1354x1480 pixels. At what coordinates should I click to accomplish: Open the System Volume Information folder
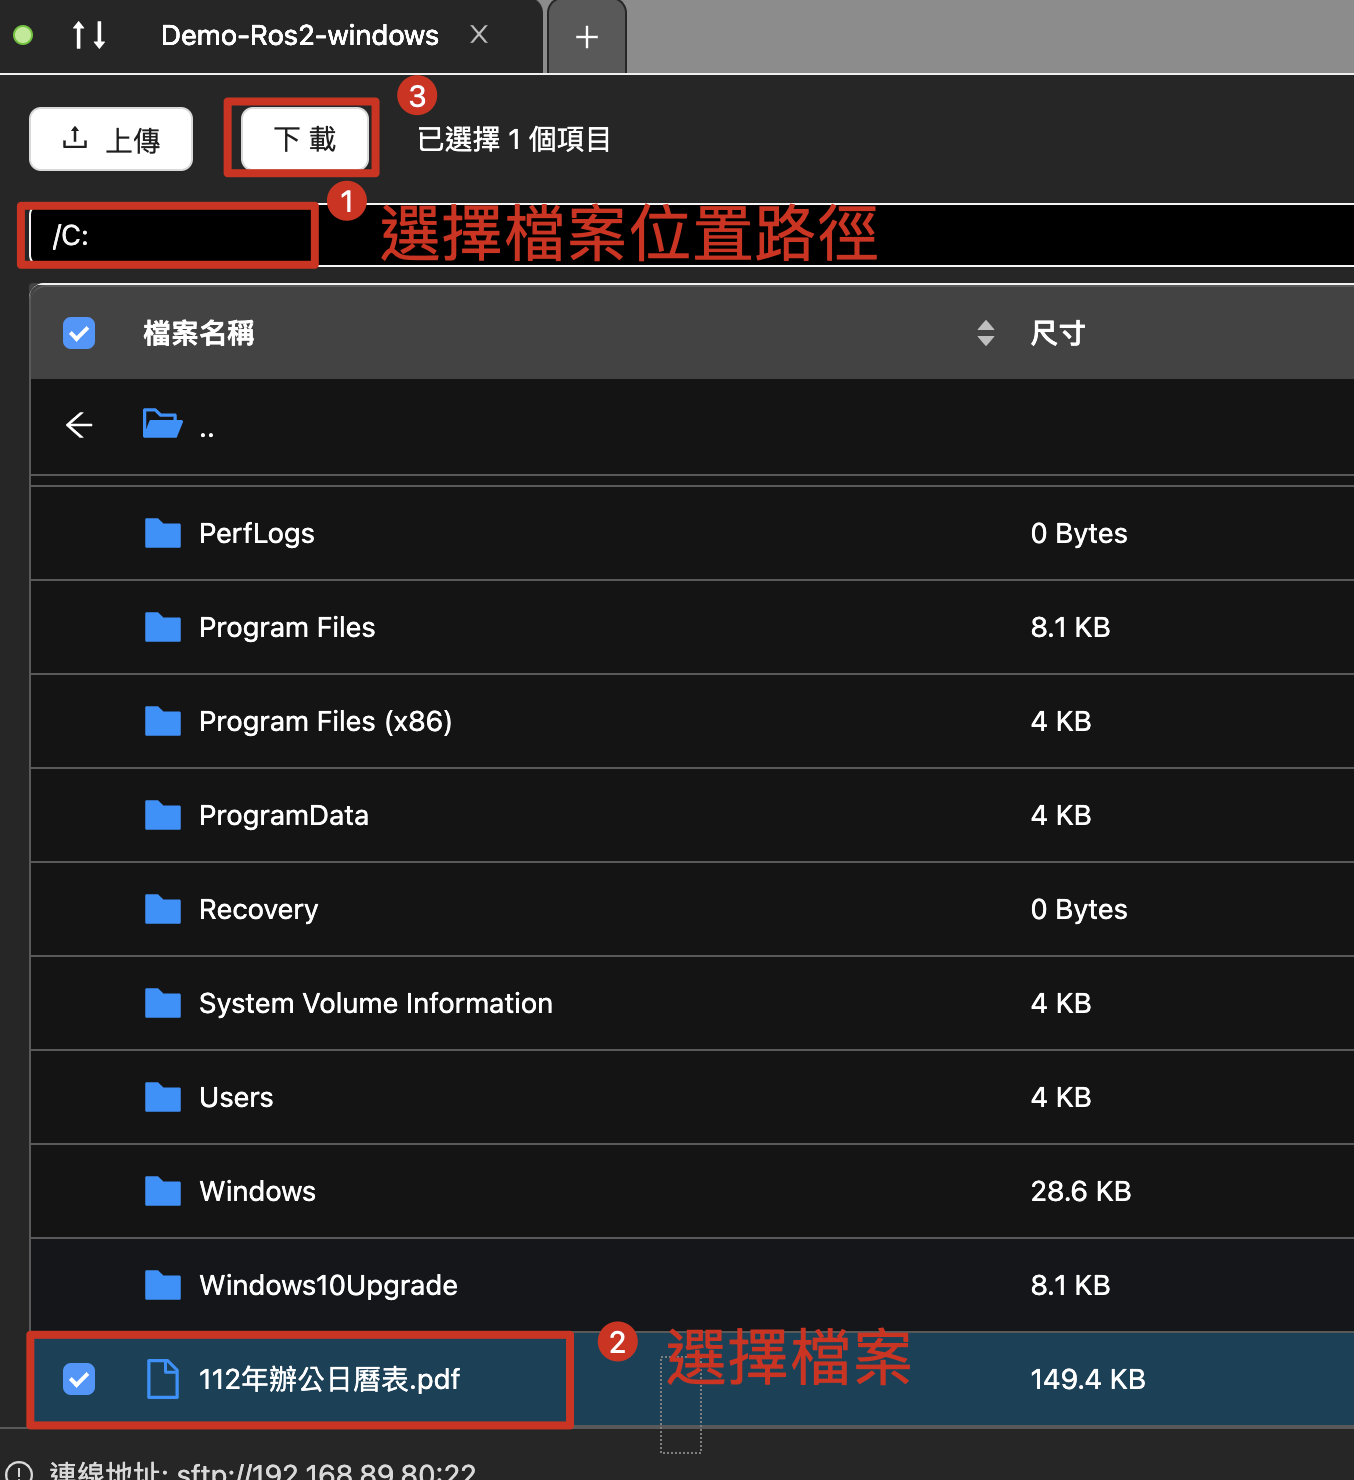point(375,1003)
